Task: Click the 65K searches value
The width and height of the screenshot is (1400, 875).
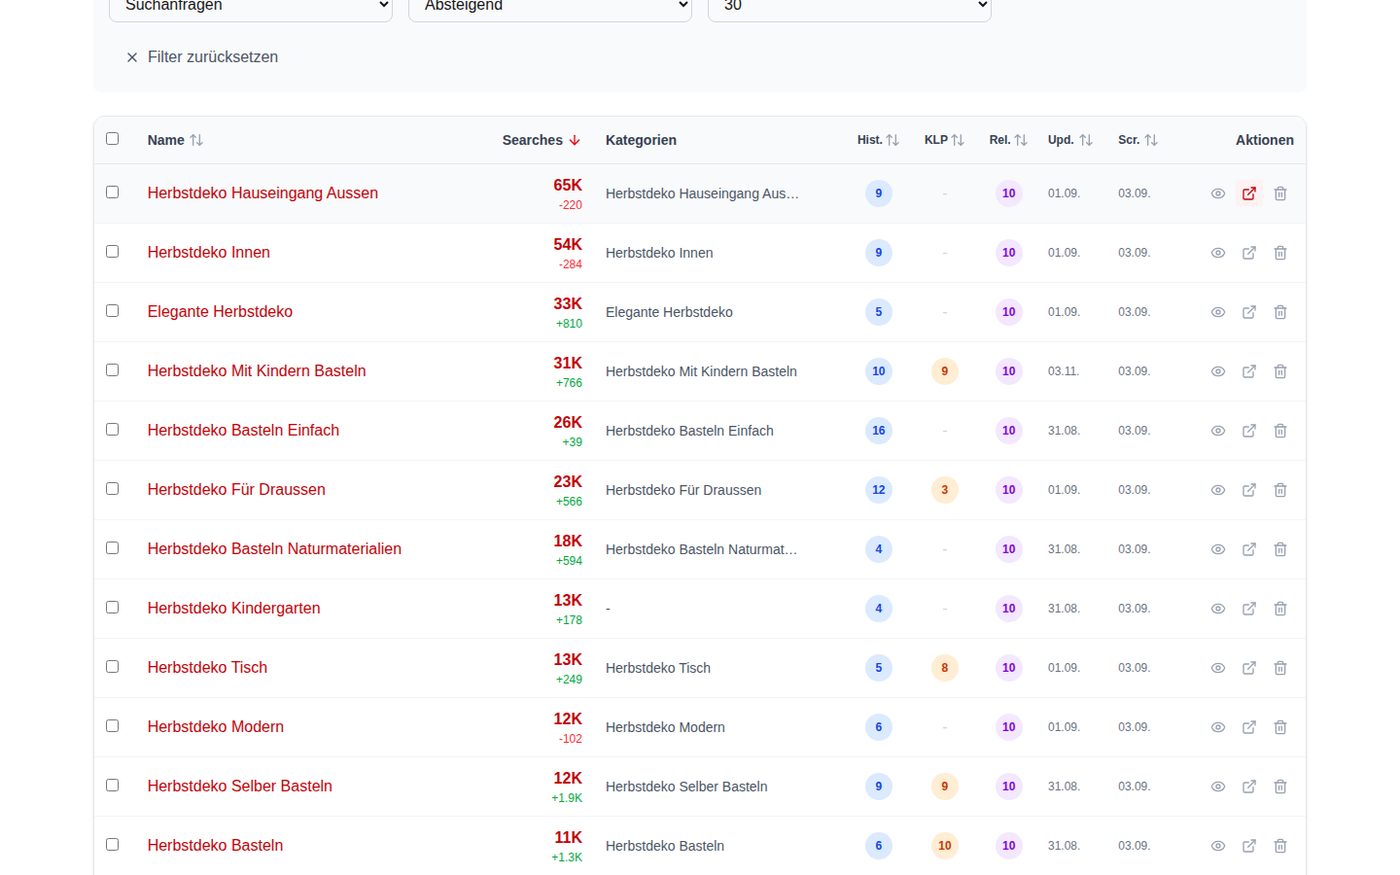Action: coord(567,185)
